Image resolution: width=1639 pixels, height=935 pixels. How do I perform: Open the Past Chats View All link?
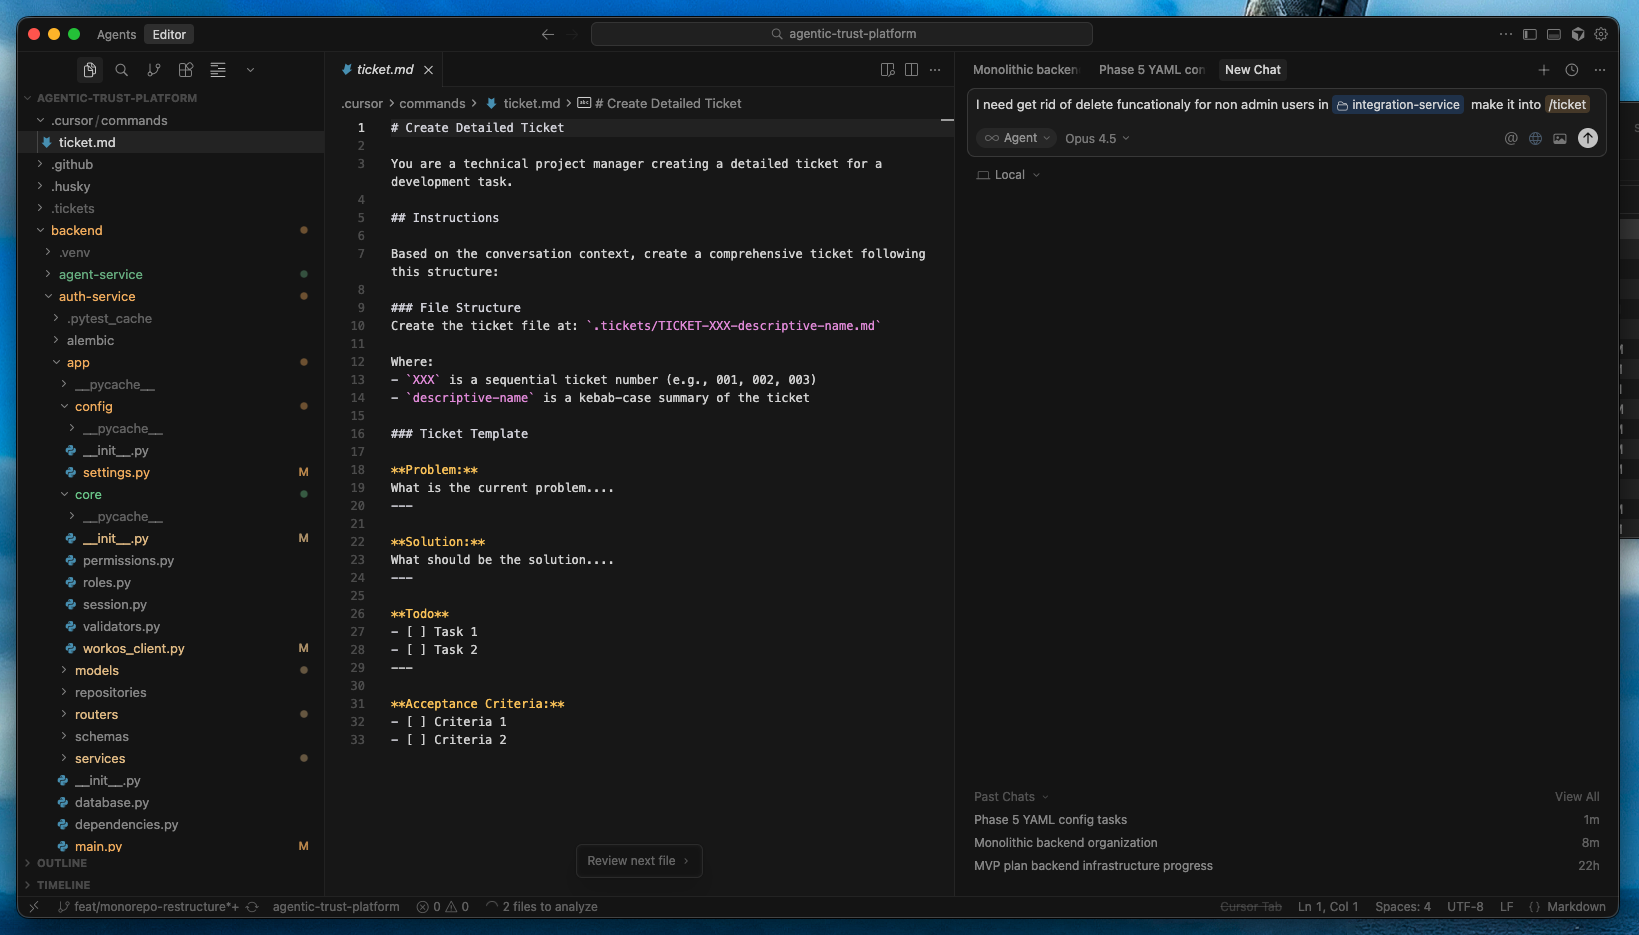1576,796
